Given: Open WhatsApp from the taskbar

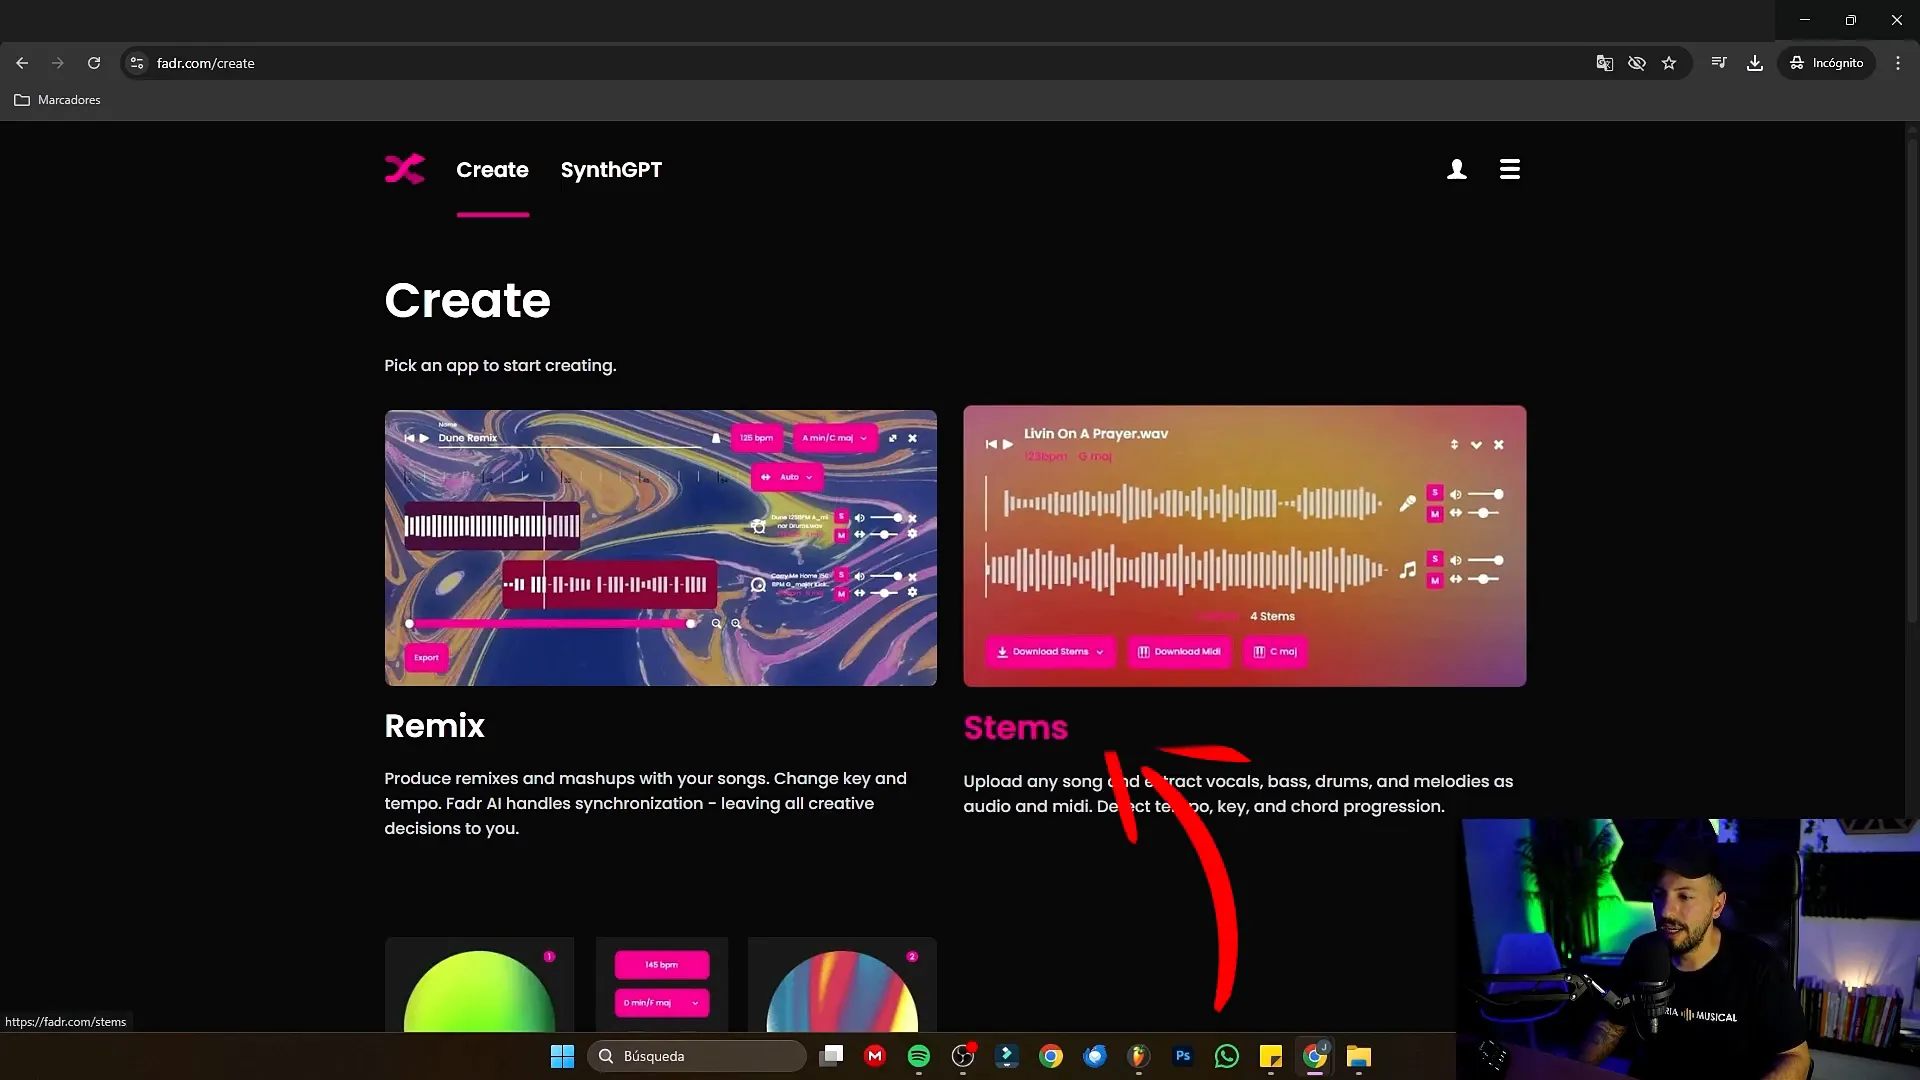Looking at the screenshot, I should tap(1227, 1056).
